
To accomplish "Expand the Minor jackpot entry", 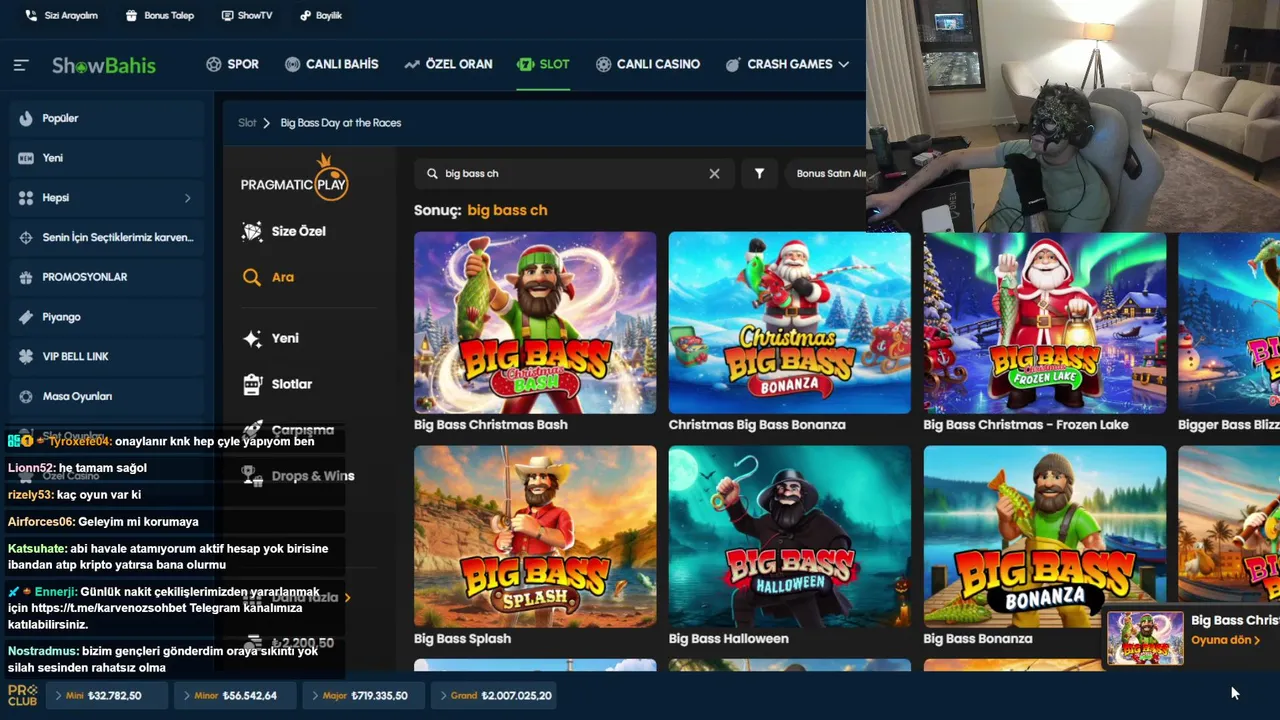I will (x=235, y=695).
